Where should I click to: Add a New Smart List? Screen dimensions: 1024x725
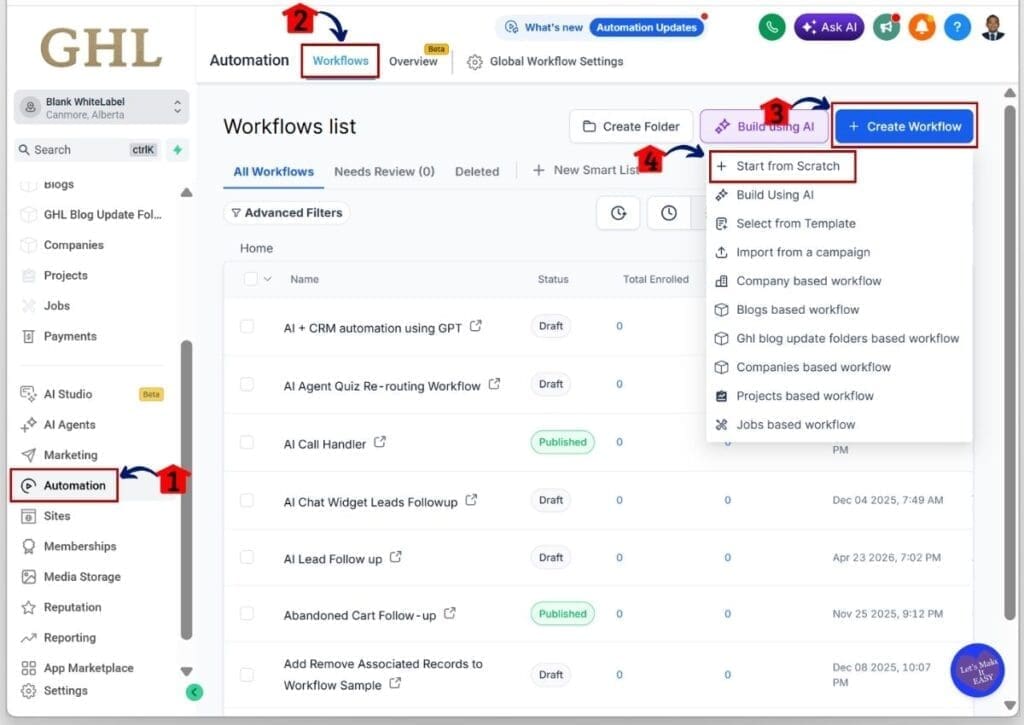coord(585,170)
